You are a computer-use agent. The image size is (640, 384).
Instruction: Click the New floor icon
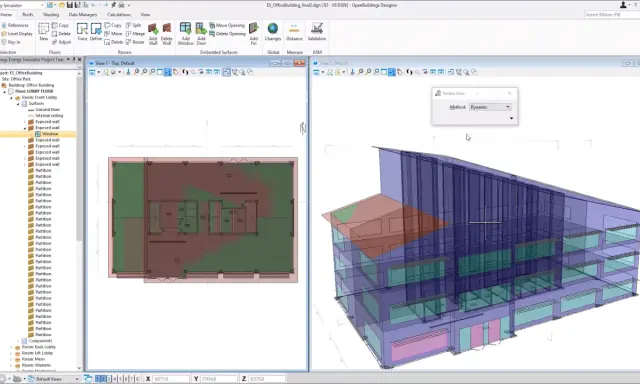tap(43, 29)
